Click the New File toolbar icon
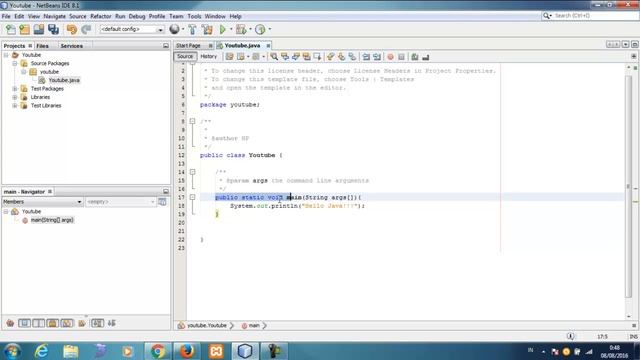The width and height of the screenshot is (640, 360). coord(11,29)
